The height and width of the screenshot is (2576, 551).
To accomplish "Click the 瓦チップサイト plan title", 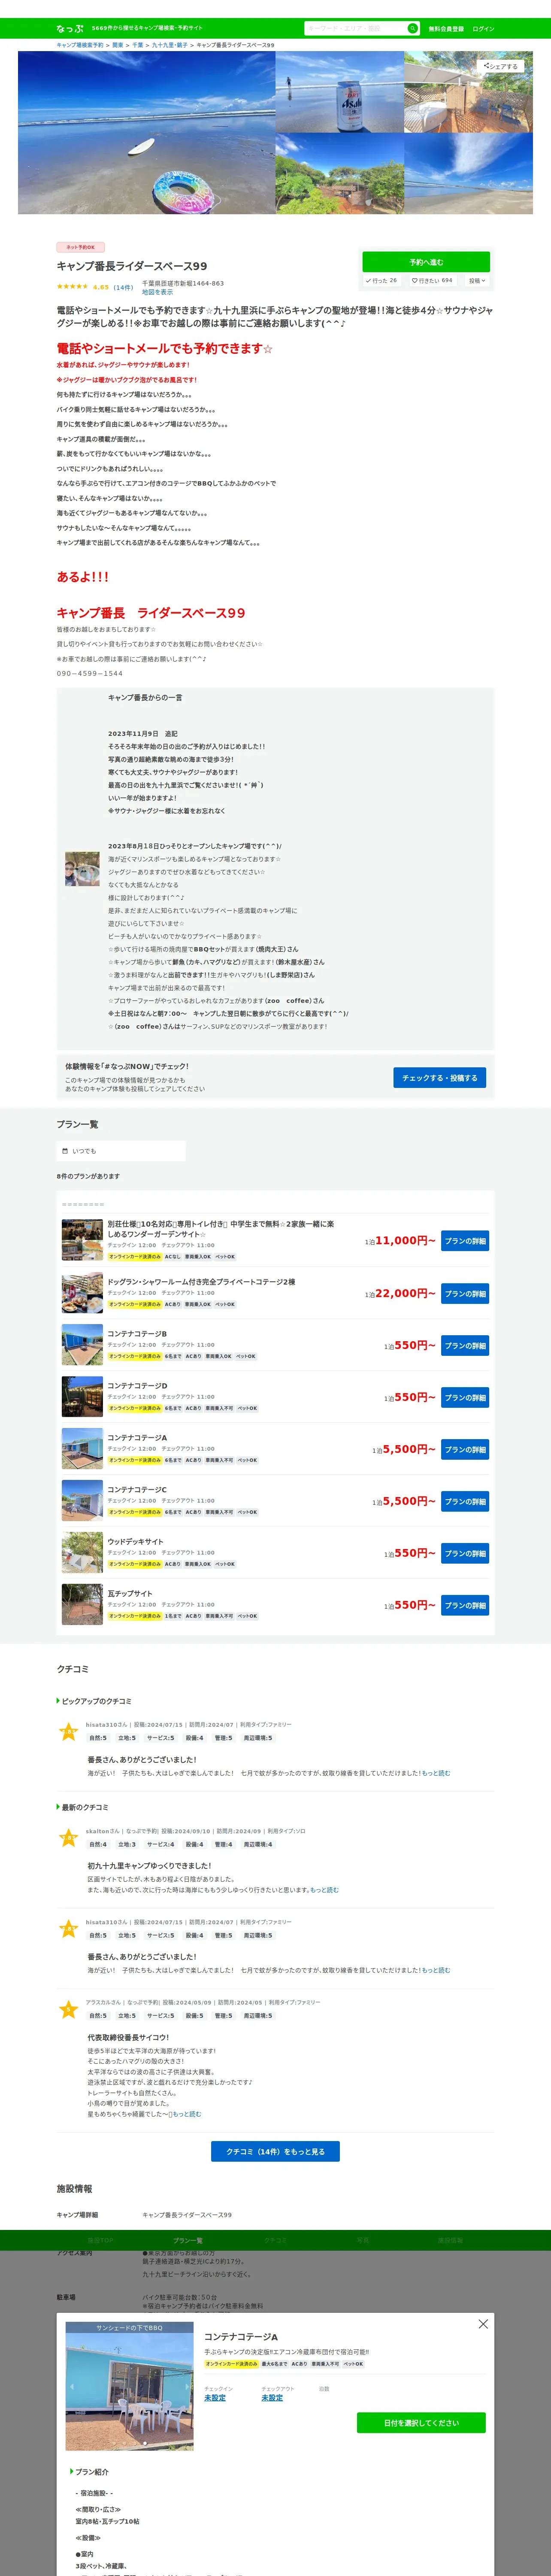I will point(130,1594).
